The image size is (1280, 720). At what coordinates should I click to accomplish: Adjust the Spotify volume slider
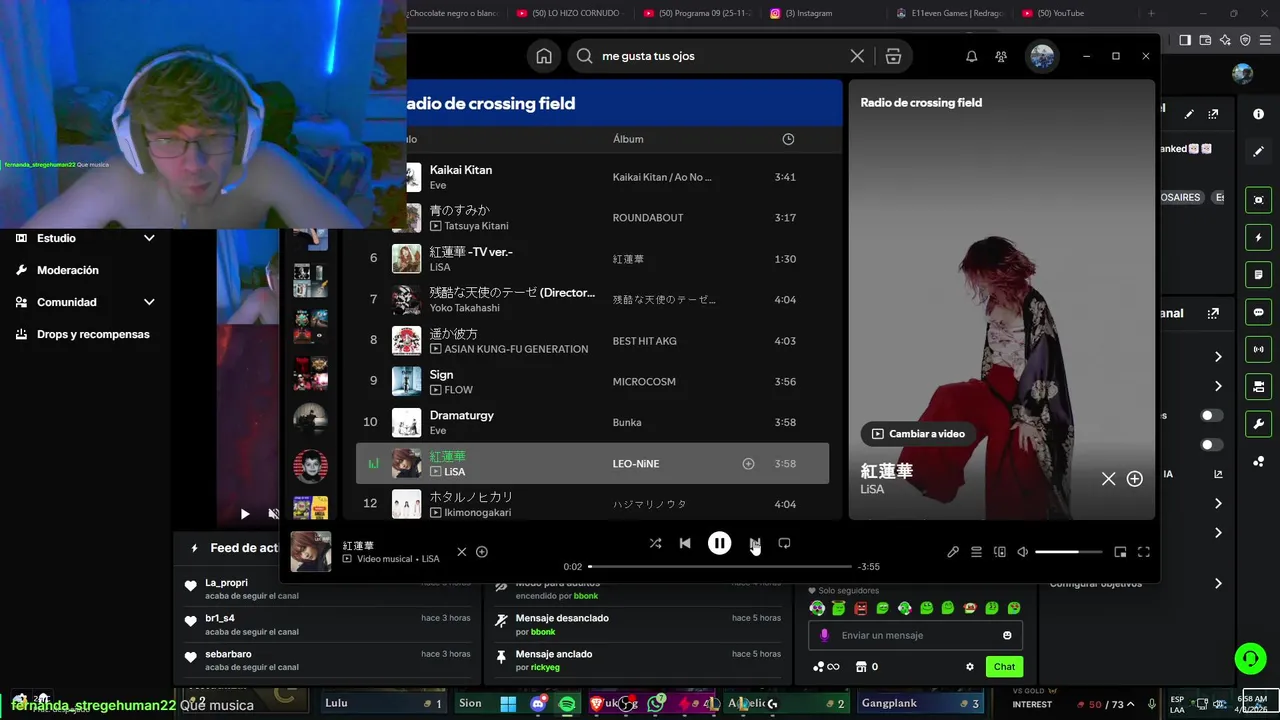coord(1068,552)
